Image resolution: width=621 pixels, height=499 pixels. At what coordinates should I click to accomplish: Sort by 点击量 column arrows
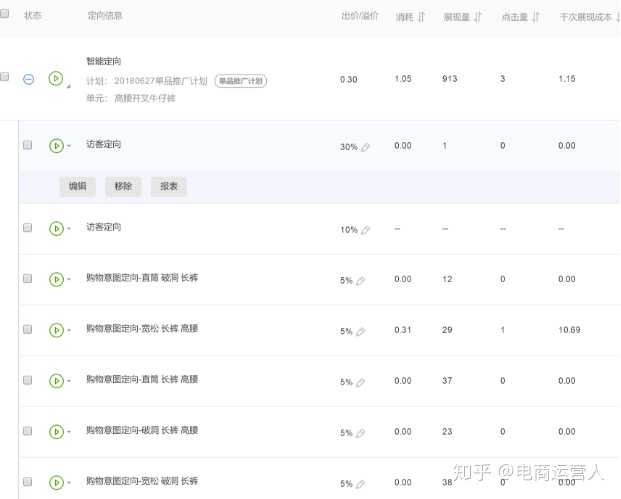point(536,17)
